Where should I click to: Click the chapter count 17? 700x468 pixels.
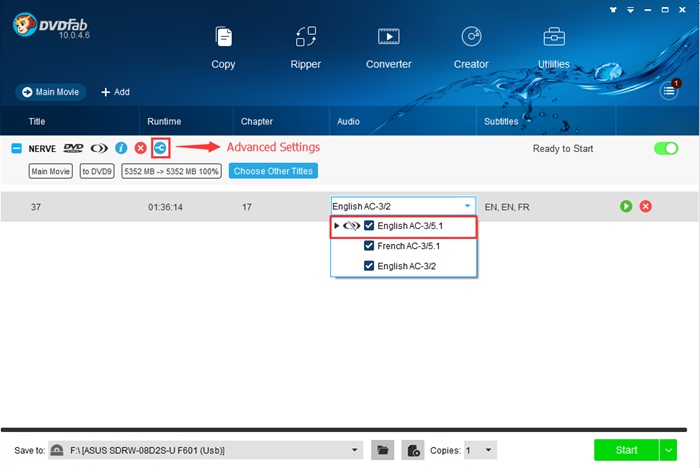click(247, 207)
